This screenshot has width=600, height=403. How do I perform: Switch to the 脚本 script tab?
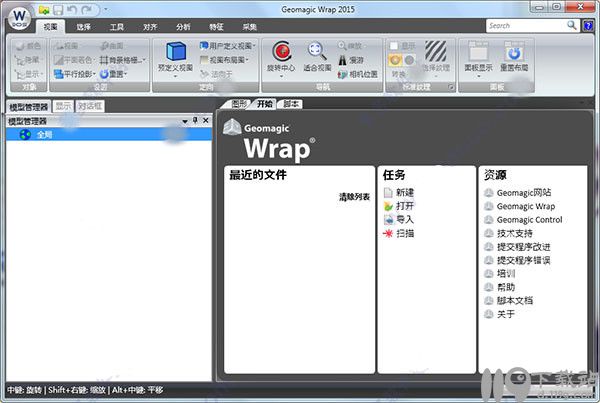point(291,104)
